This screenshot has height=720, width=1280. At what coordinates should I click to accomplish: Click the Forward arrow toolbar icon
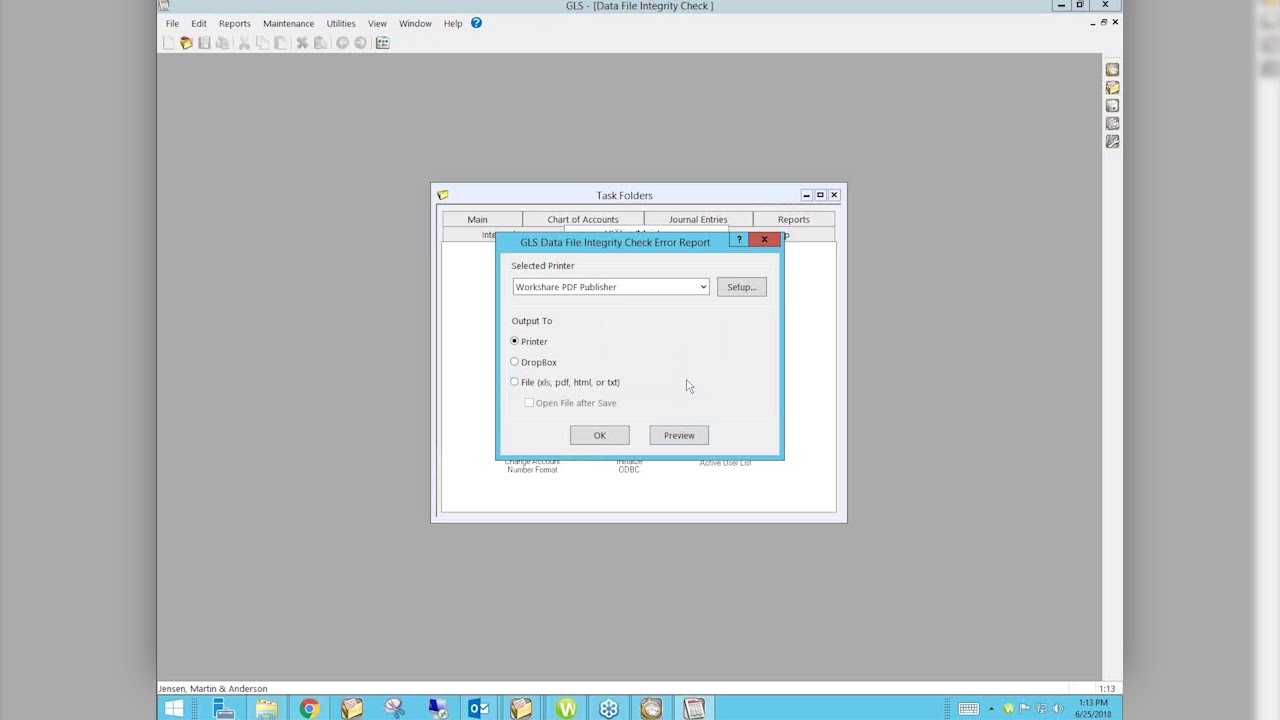coord(360,43)
